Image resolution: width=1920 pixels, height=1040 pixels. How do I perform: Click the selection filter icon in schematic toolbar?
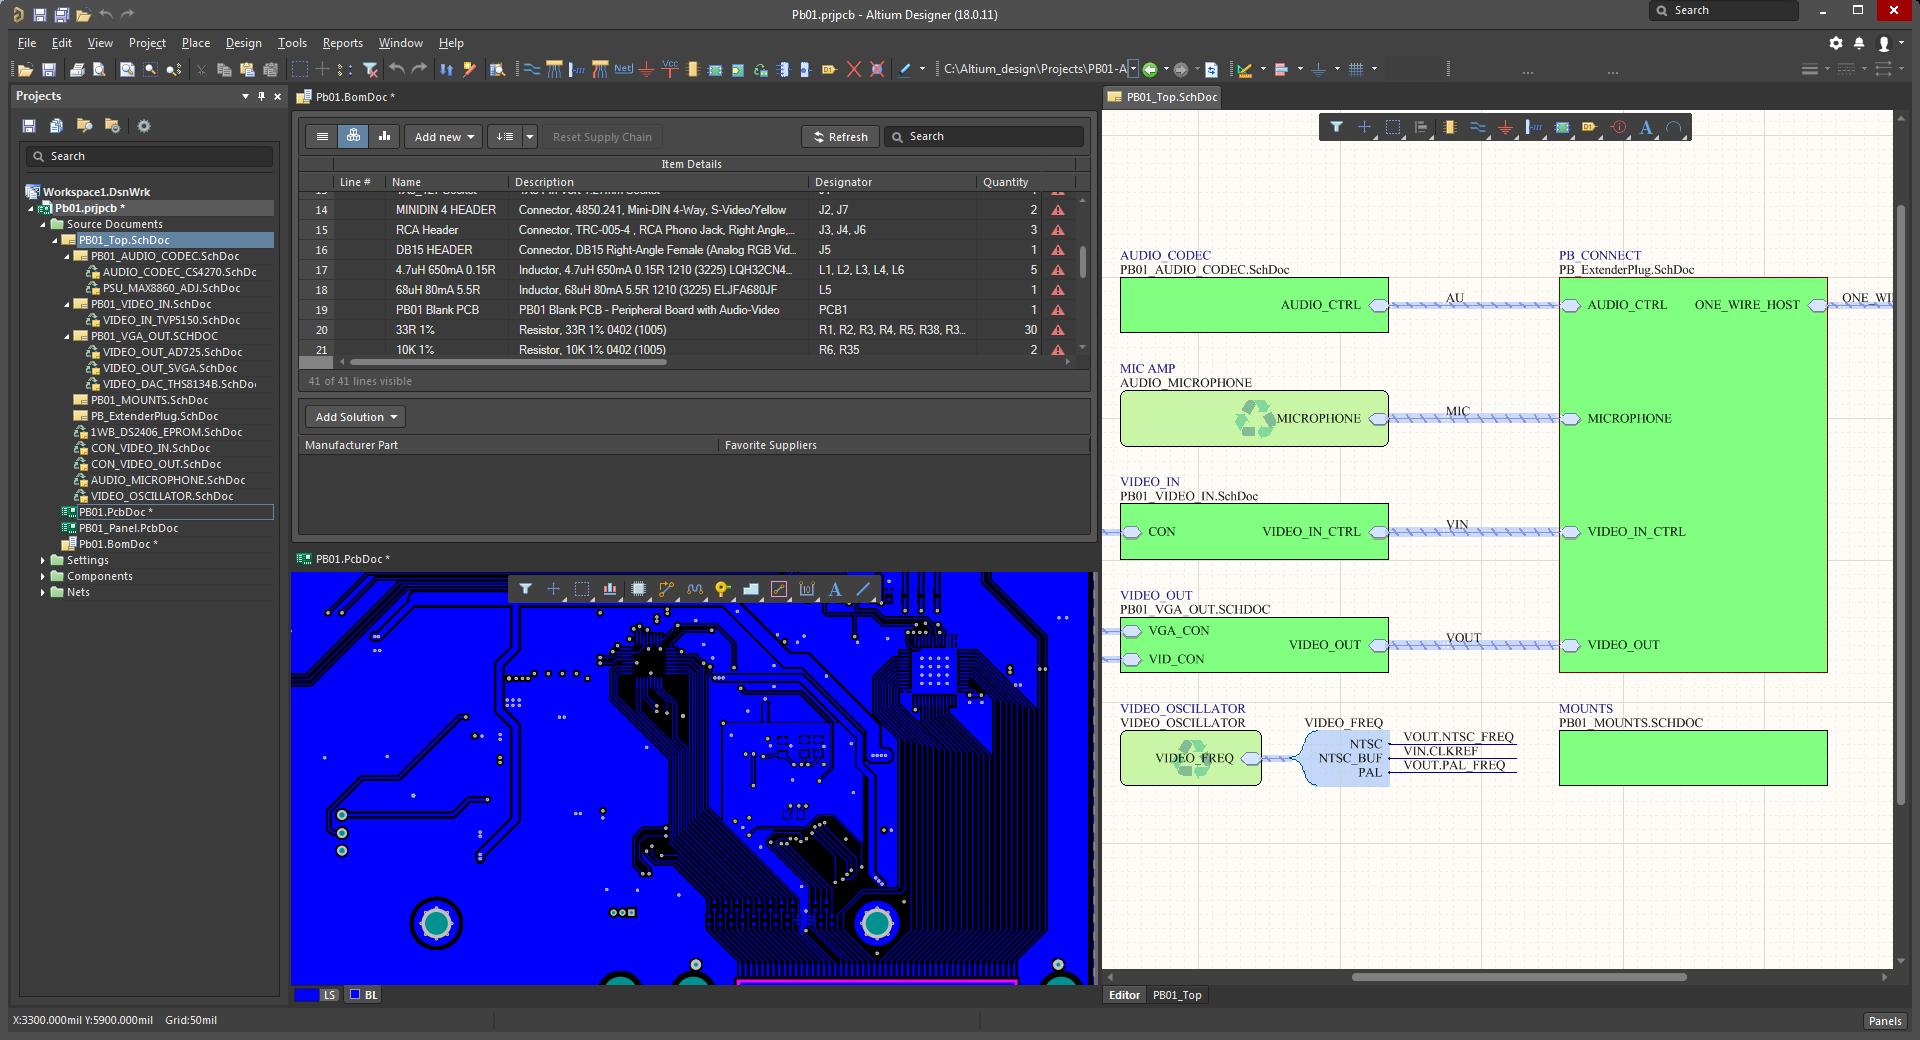pos(1336,128)
